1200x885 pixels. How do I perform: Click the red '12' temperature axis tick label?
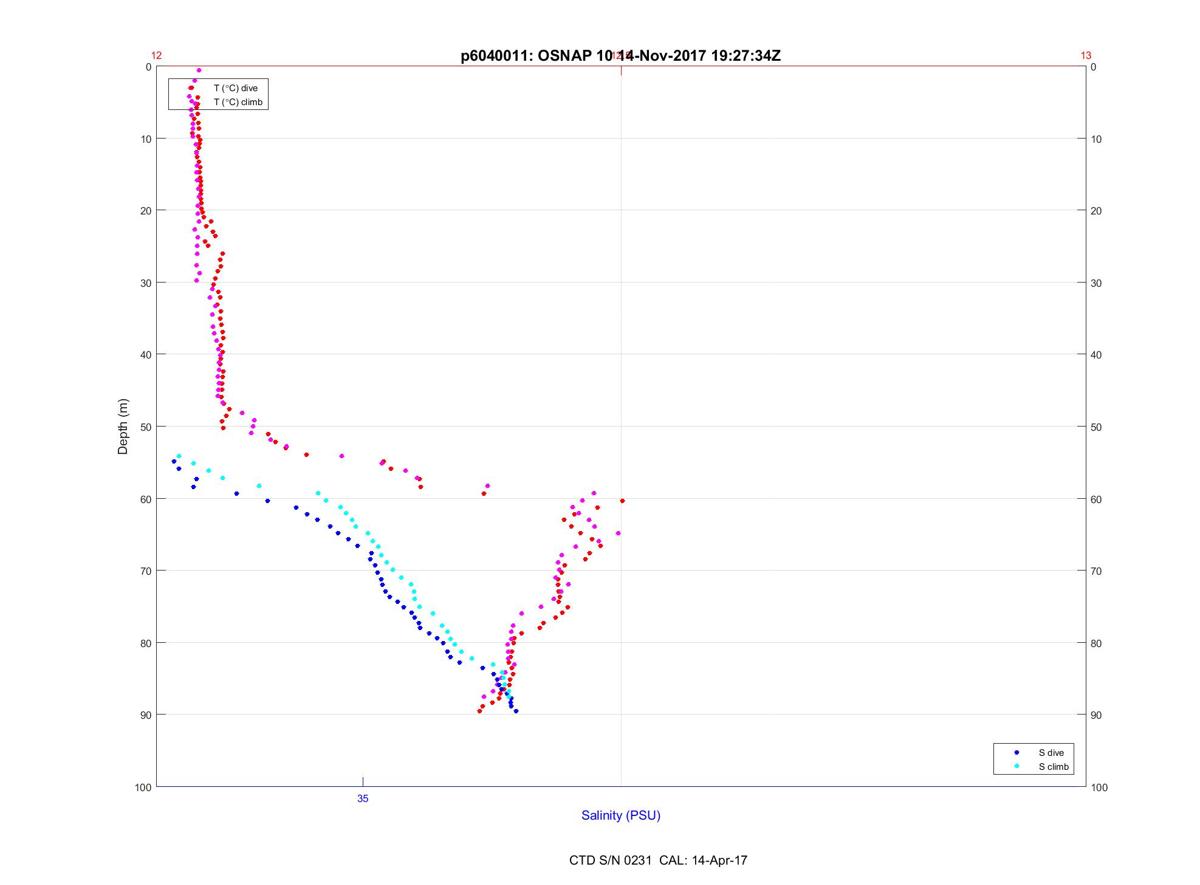click(x=157, y=56)
